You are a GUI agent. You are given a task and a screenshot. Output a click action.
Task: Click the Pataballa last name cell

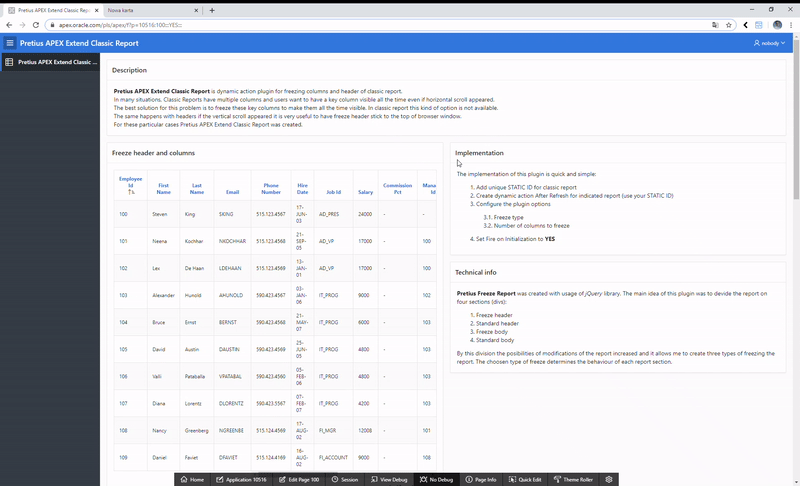coord(195,376)
